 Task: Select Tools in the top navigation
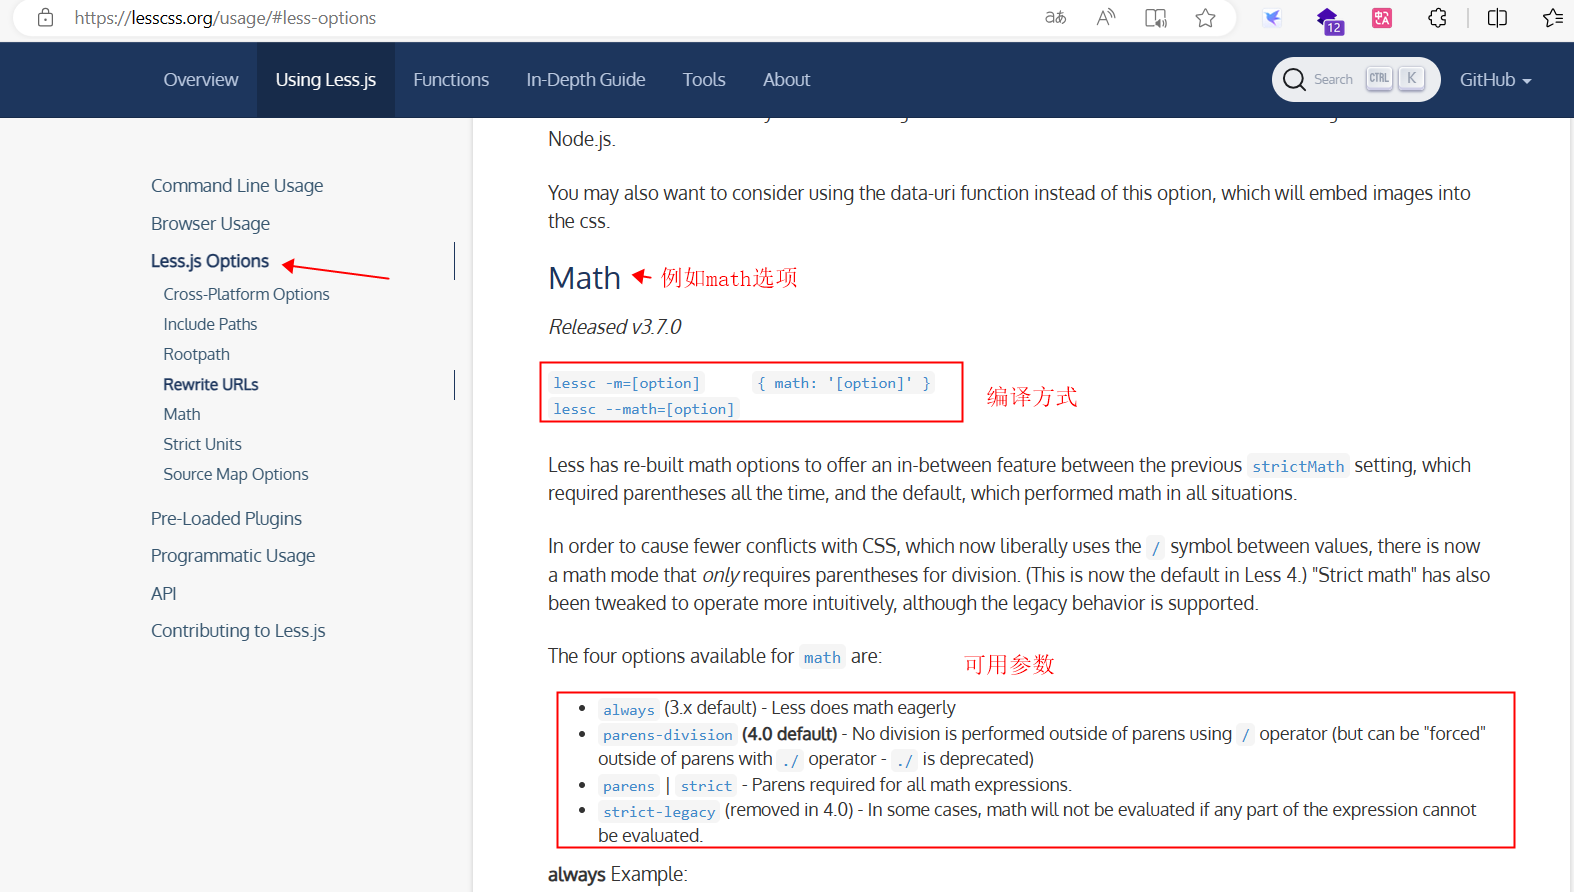(x=704, y=80)
